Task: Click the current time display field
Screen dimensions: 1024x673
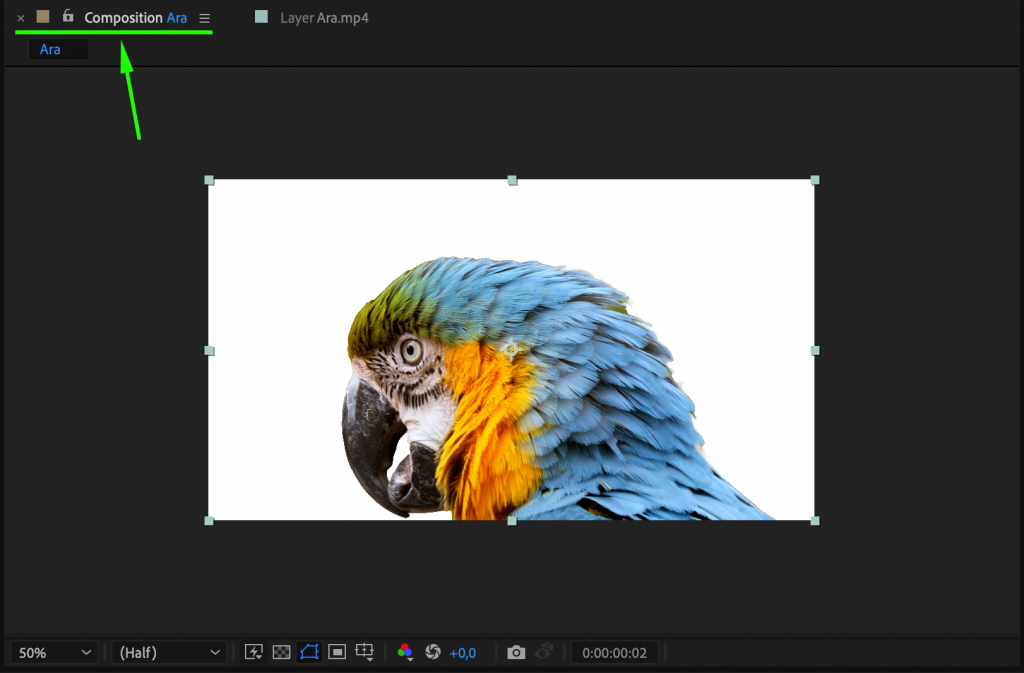Action: tap(614, 652)
